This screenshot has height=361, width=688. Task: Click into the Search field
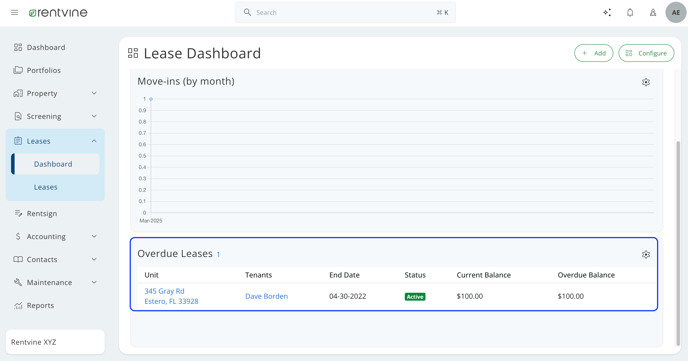345,13
